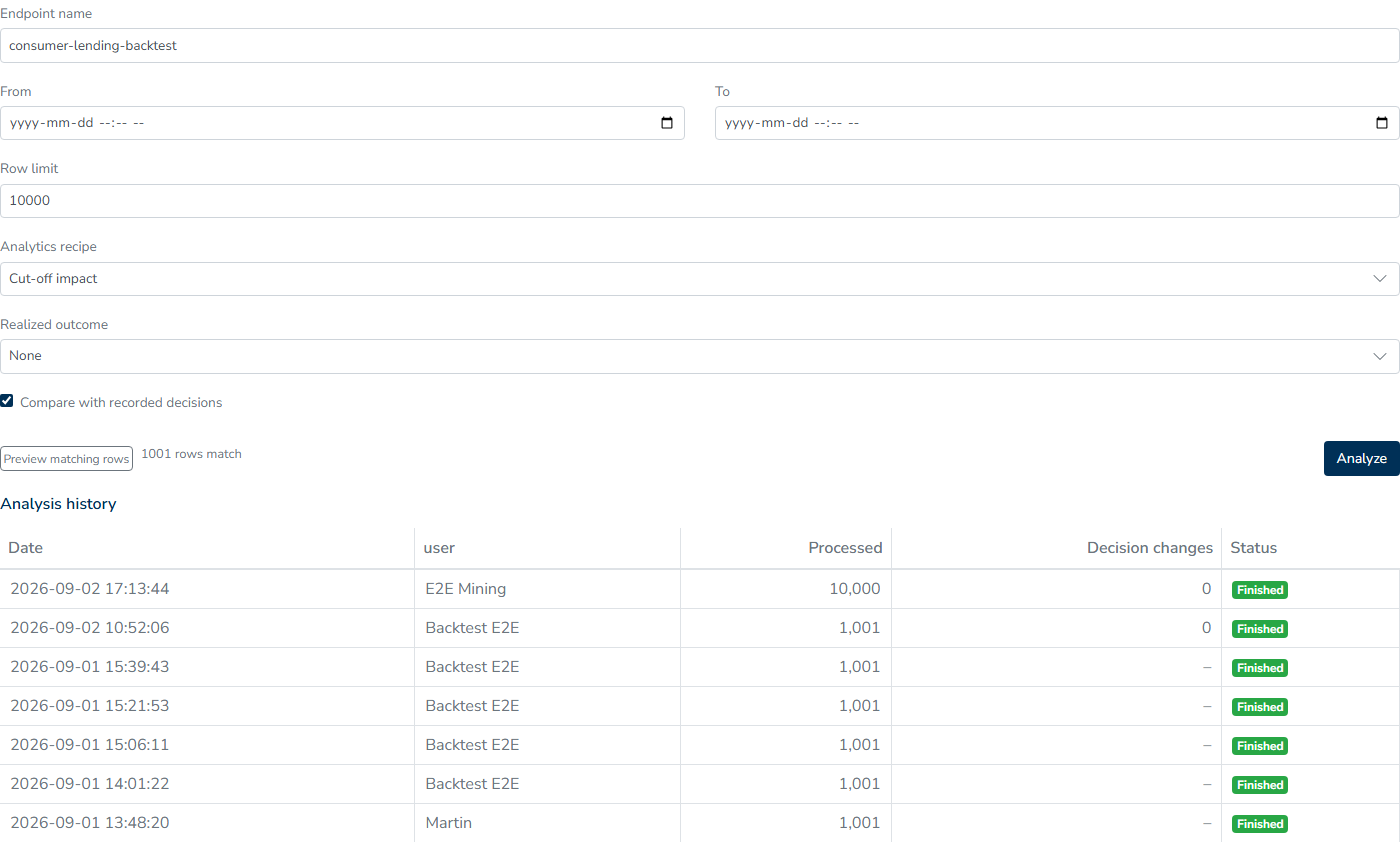Open the 2026-09-01 15:21:53 analysis row

point(700,706)
